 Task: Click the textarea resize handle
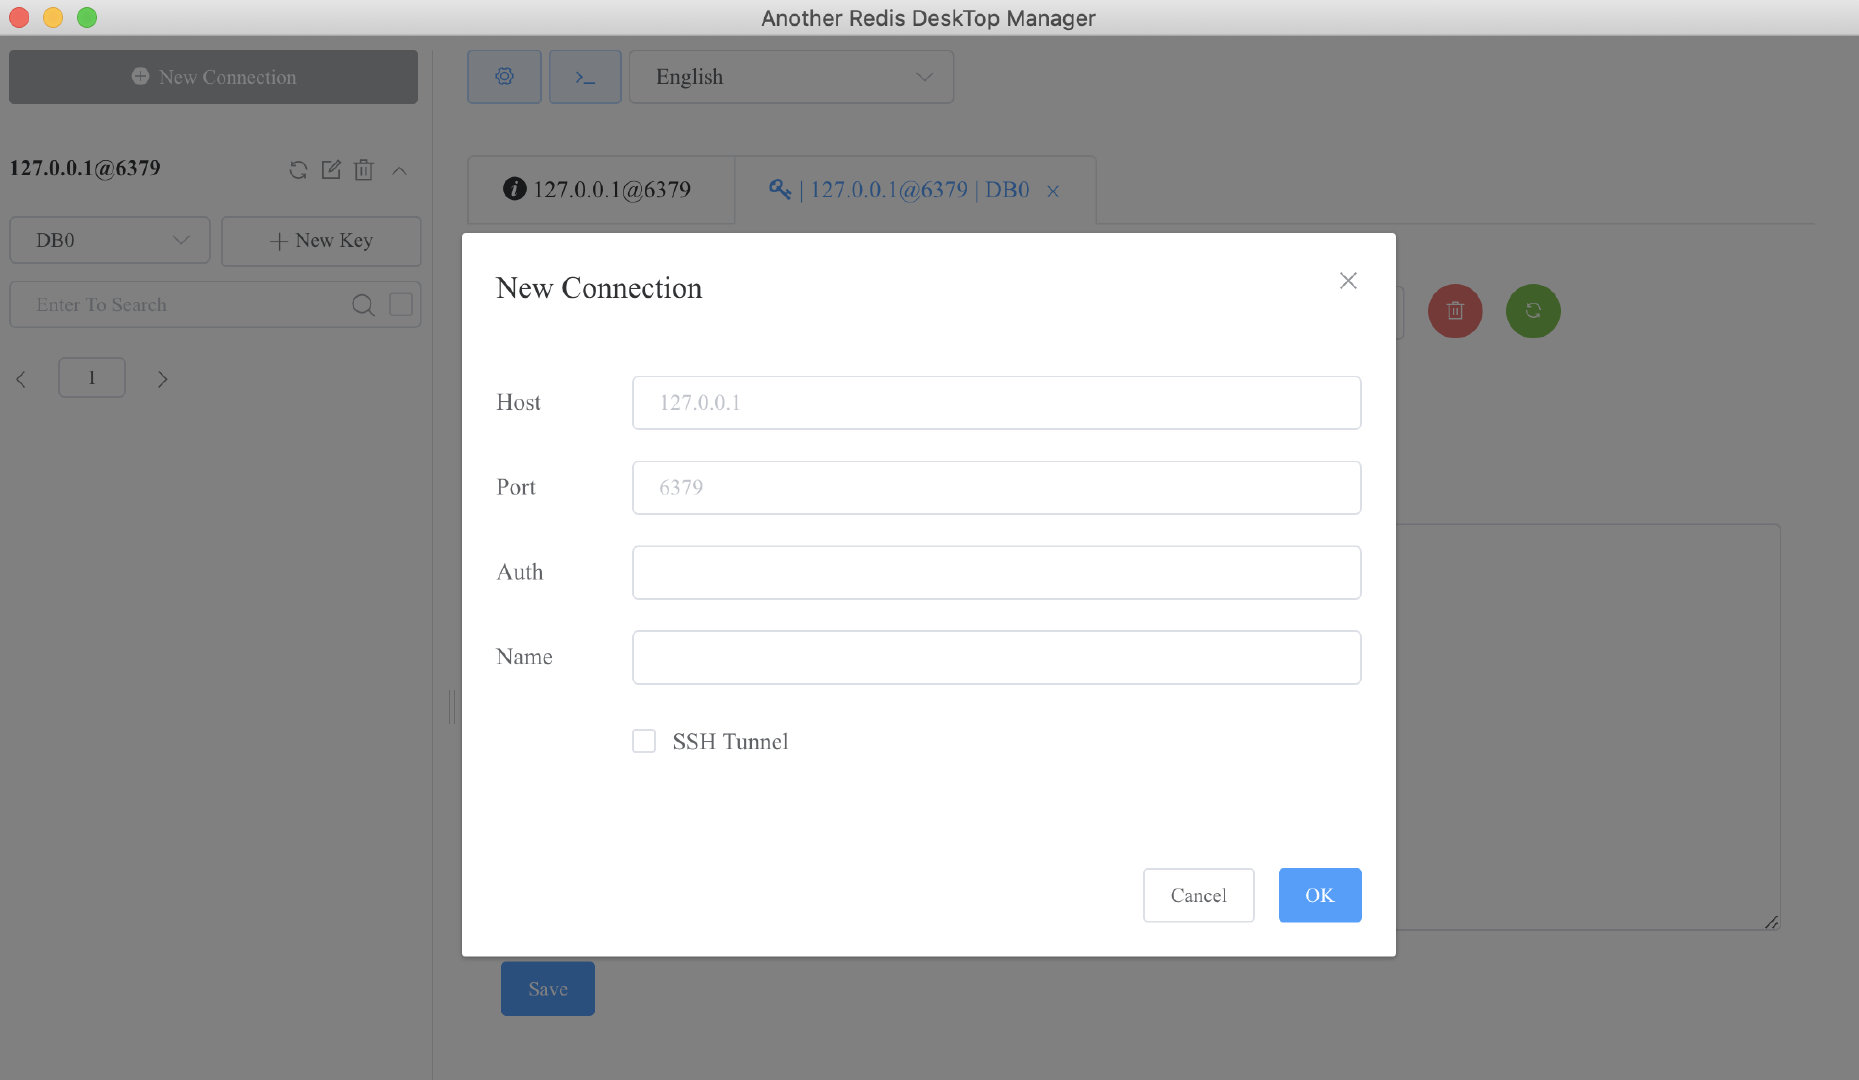[x=1771, y=922]
